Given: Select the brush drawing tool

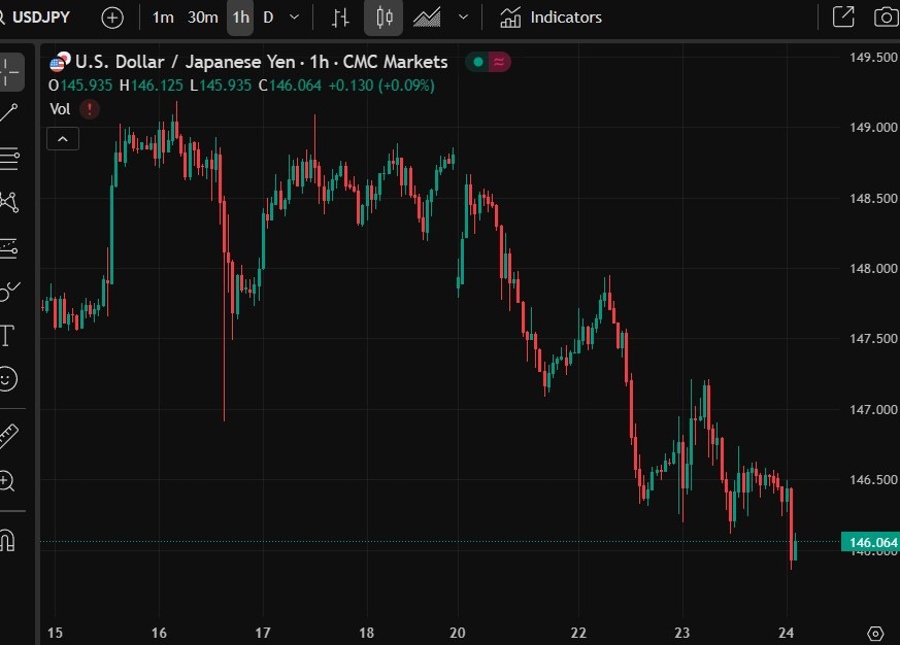Looking at the screenshot, I should (10, 291).
